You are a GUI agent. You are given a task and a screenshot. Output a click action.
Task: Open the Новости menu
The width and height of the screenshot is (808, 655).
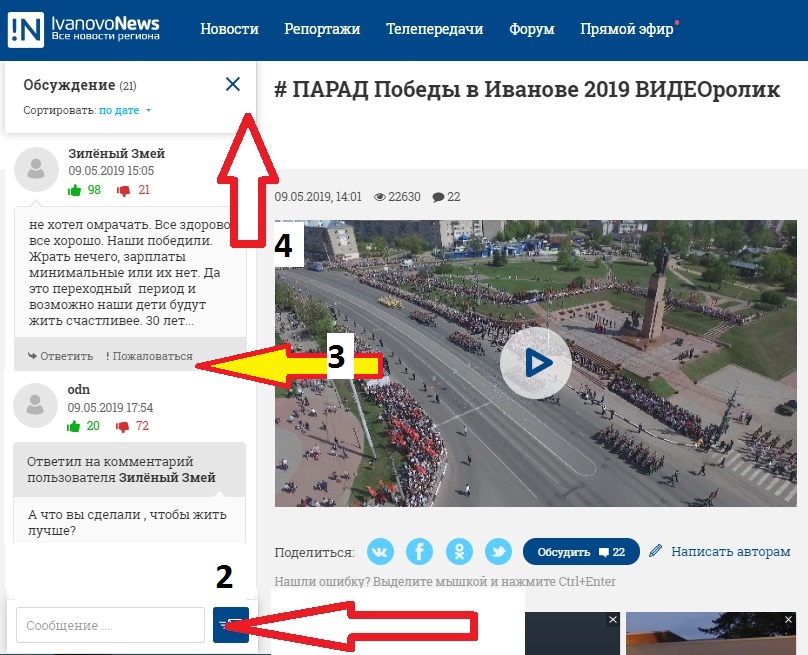click(229, 29)
